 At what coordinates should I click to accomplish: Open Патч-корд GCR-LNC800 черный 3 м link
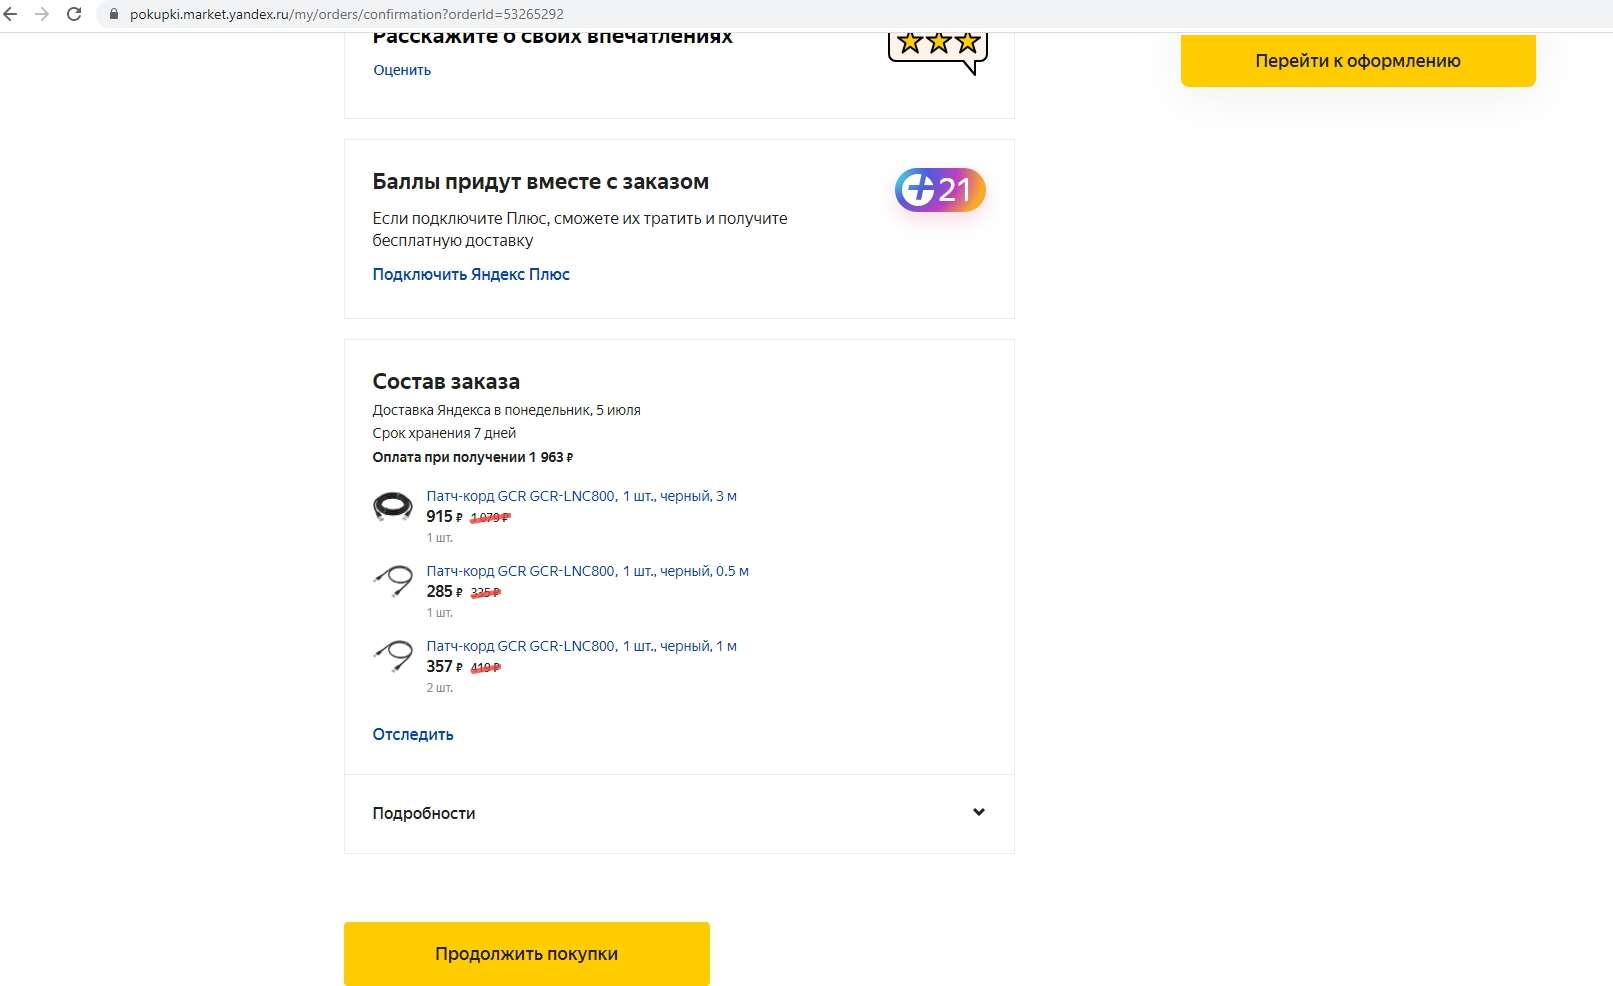582,496
